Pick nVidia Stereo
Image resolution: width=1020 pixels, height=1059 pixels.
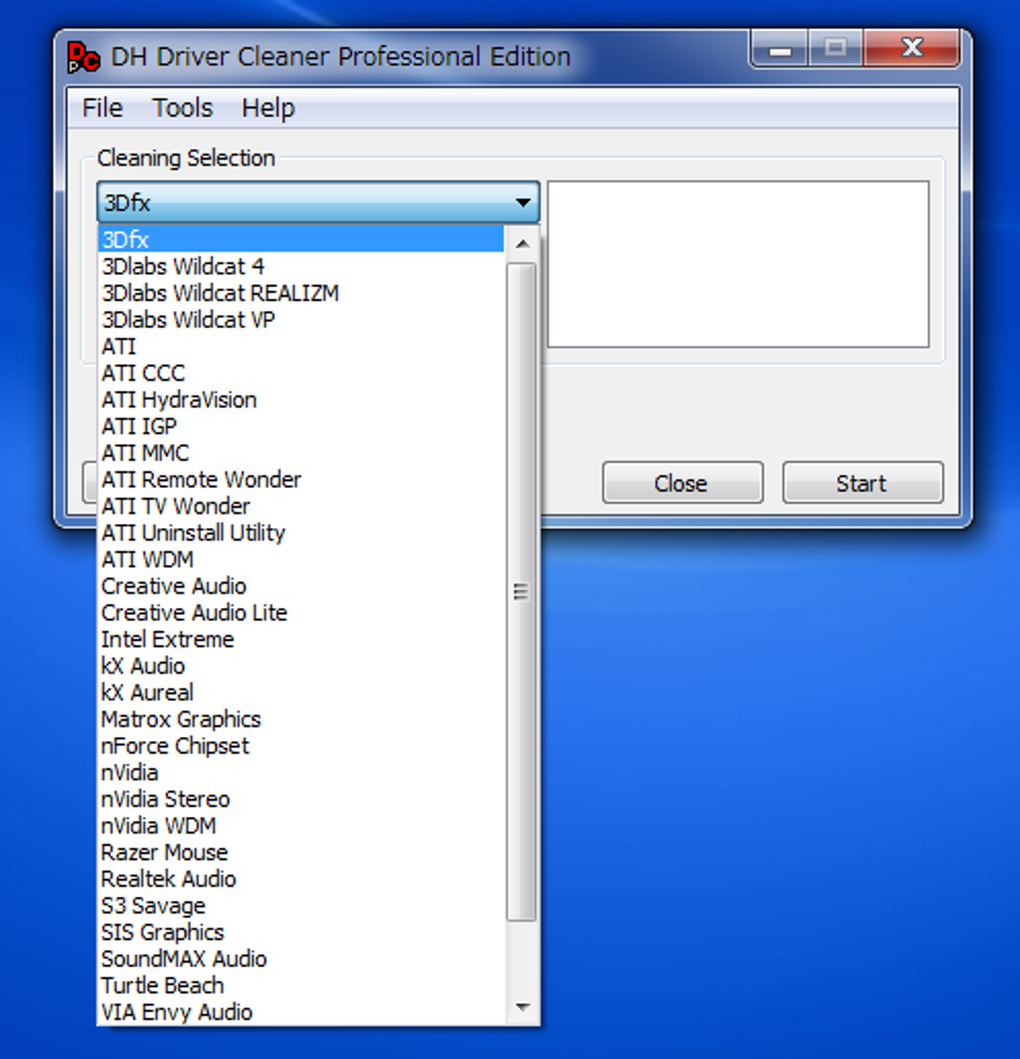pyautogui.click(x=301, y=799)
